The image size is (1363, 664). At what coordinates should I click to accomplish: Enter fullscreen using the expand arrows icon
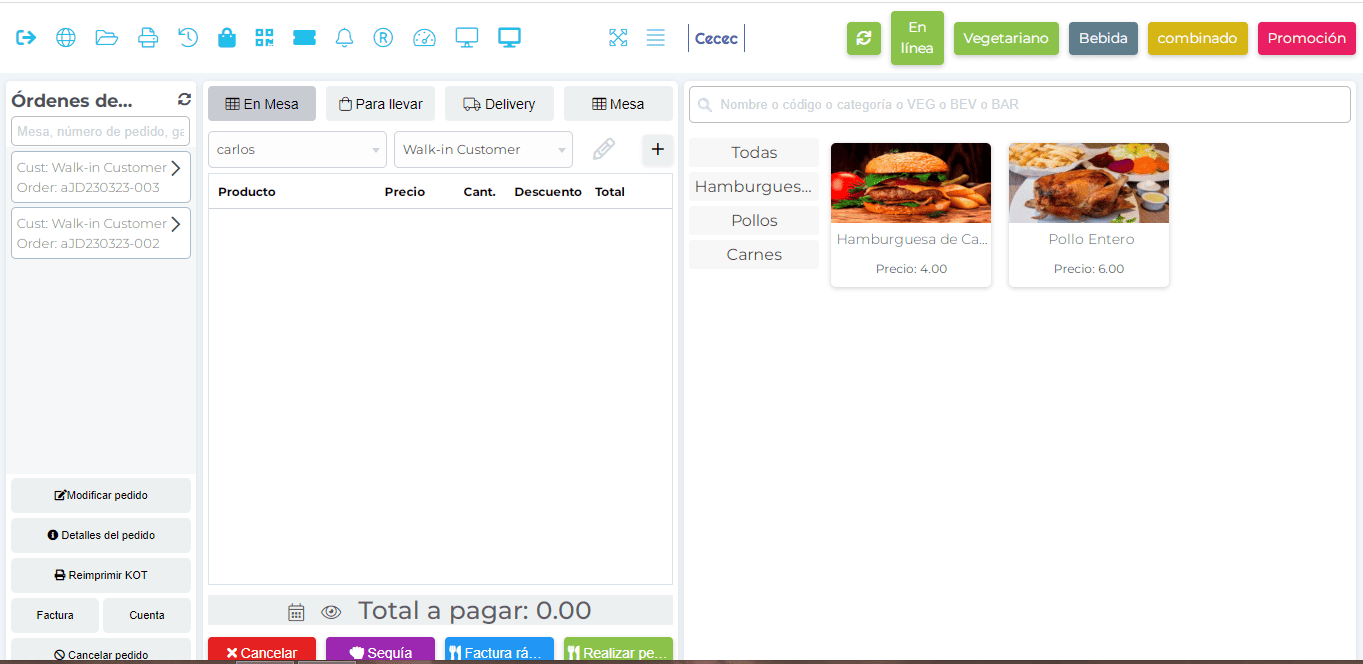coord(618,37)
